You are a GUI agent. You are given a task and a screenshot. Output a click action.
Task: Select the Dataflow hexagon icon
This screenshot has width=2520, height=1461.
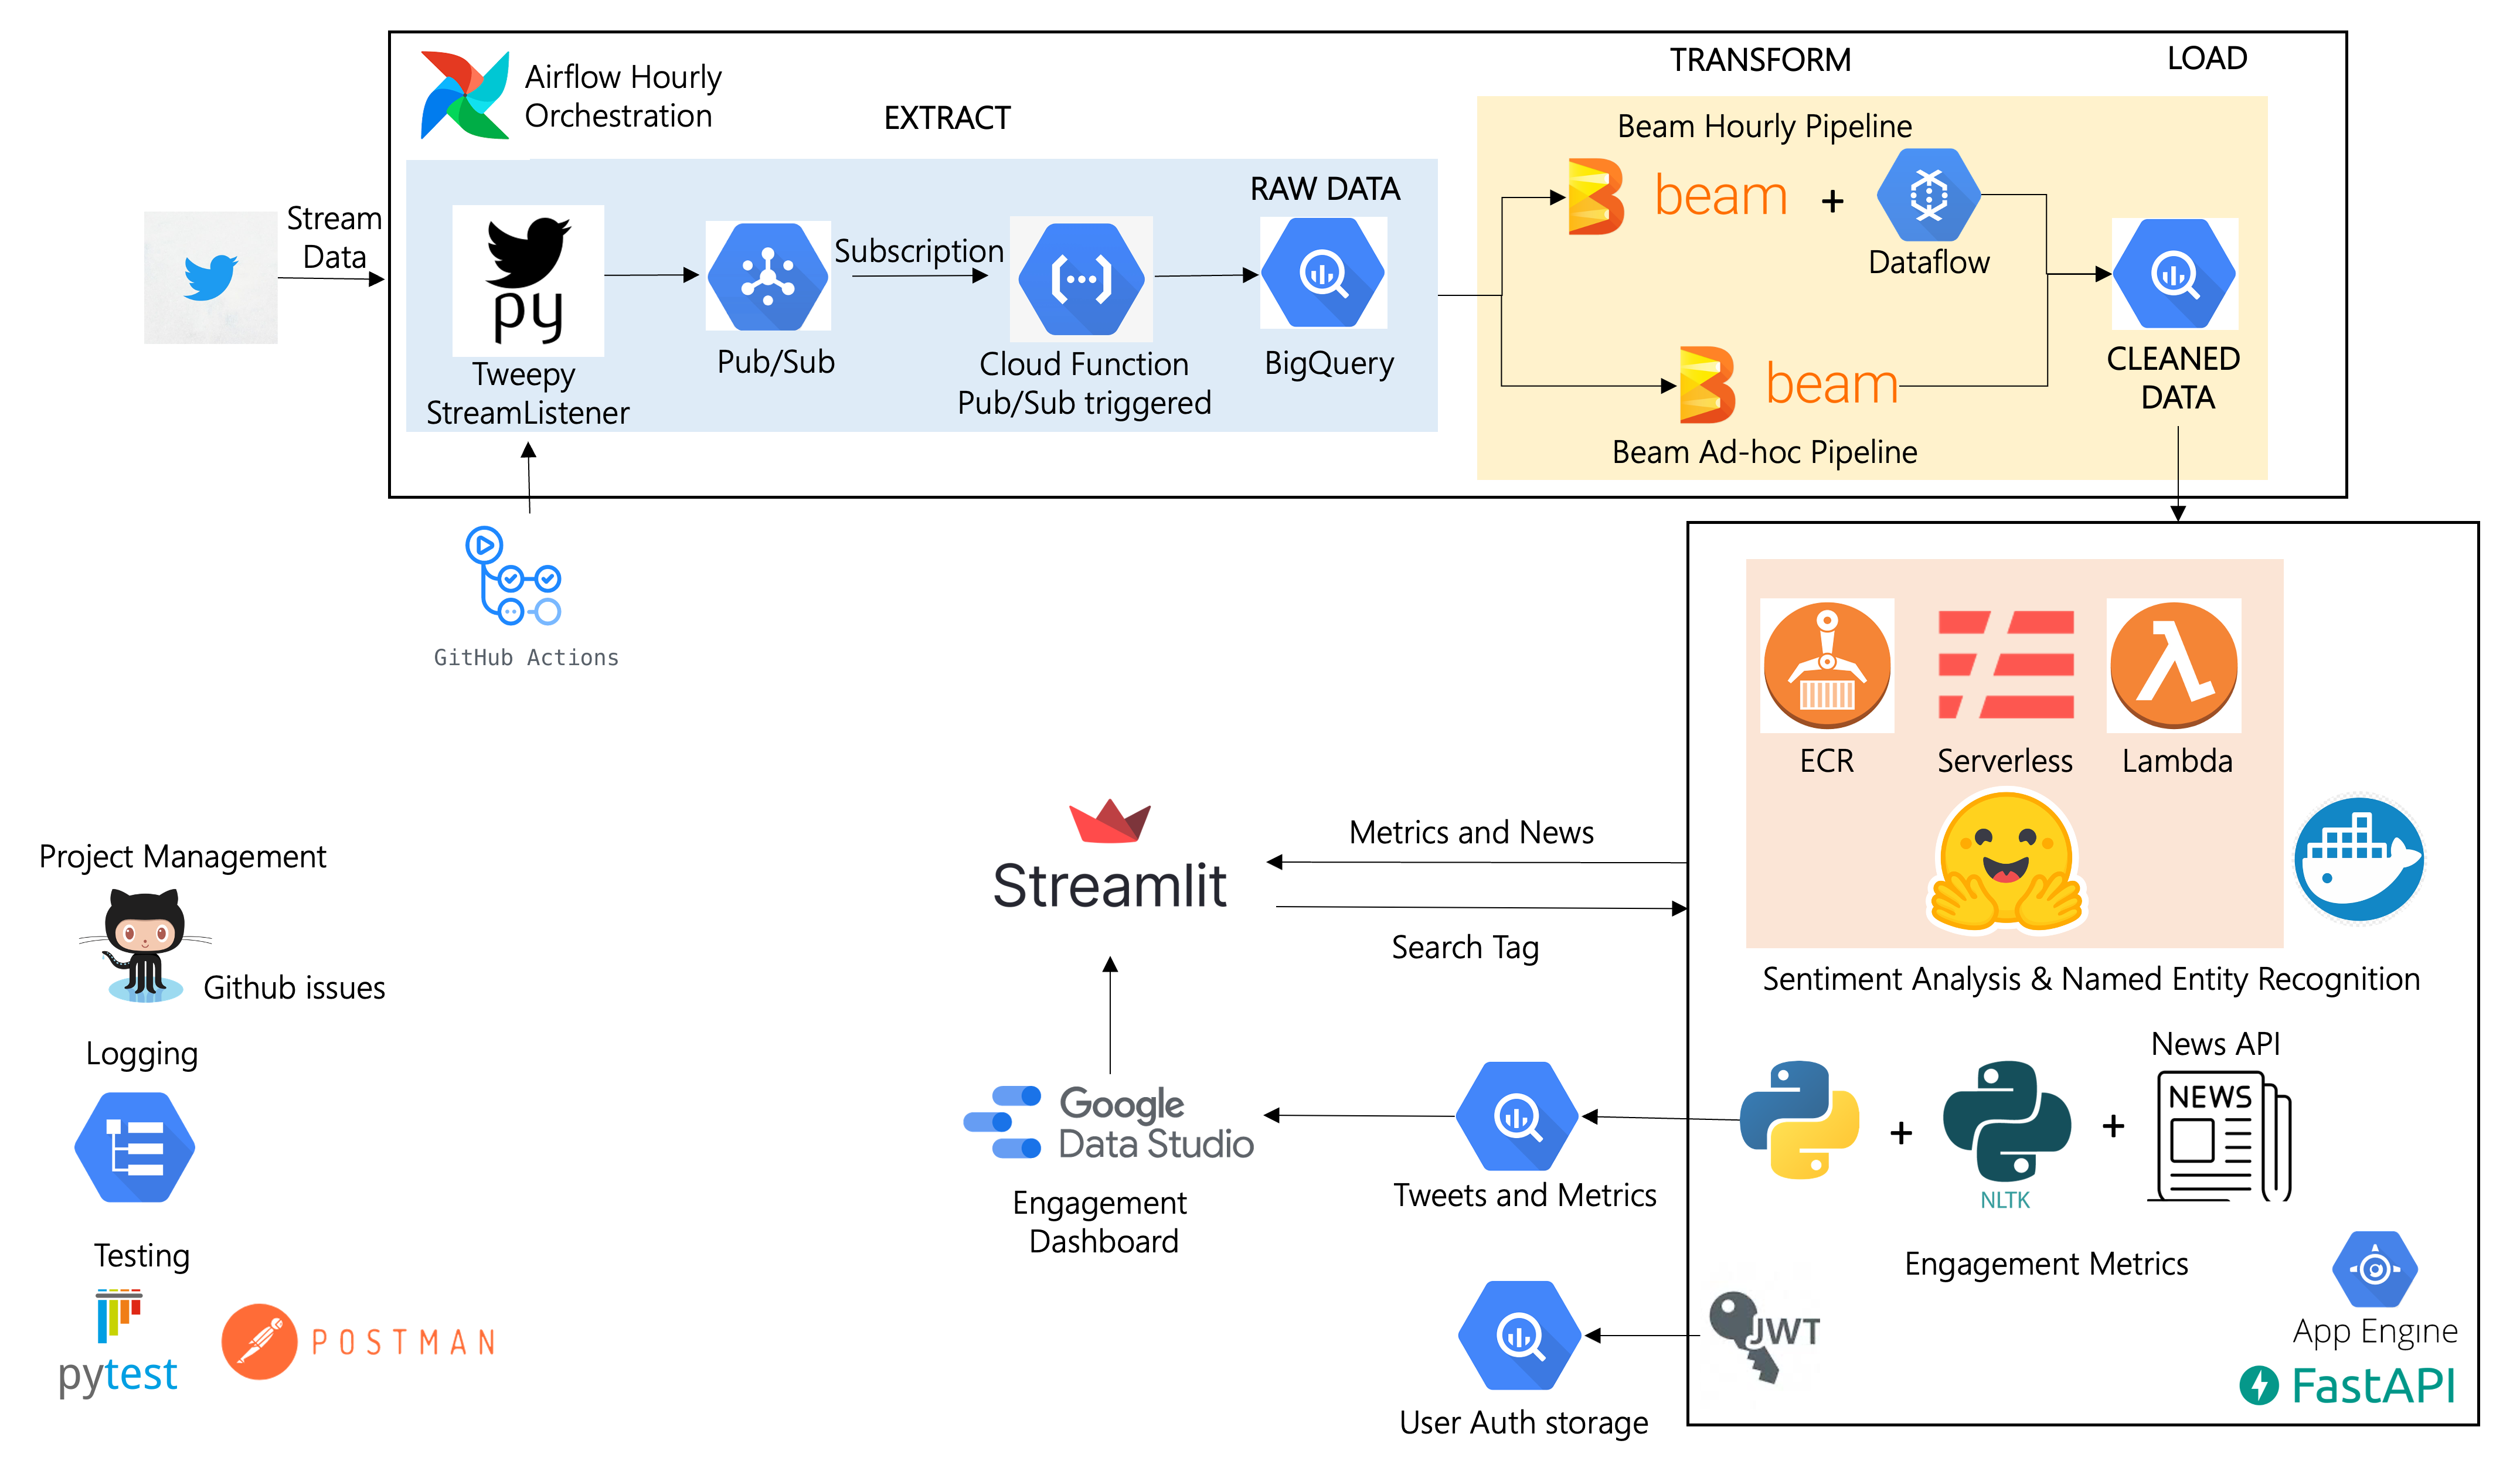coord(1928,195)
